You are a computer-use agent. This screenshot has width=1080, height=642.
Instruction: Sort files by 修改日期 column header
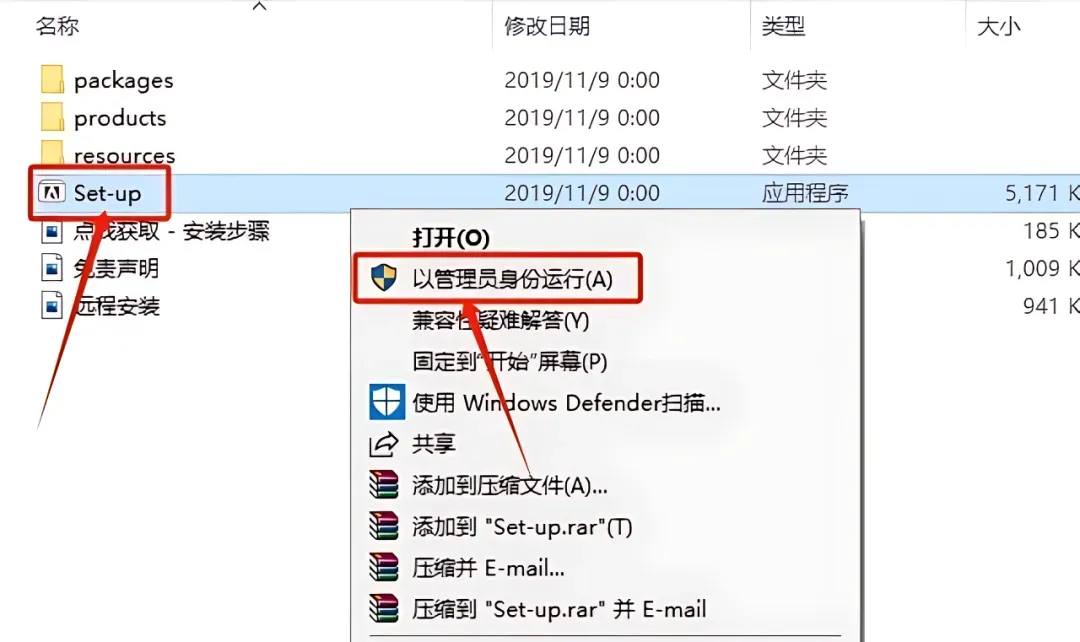(x=547, y=26)
